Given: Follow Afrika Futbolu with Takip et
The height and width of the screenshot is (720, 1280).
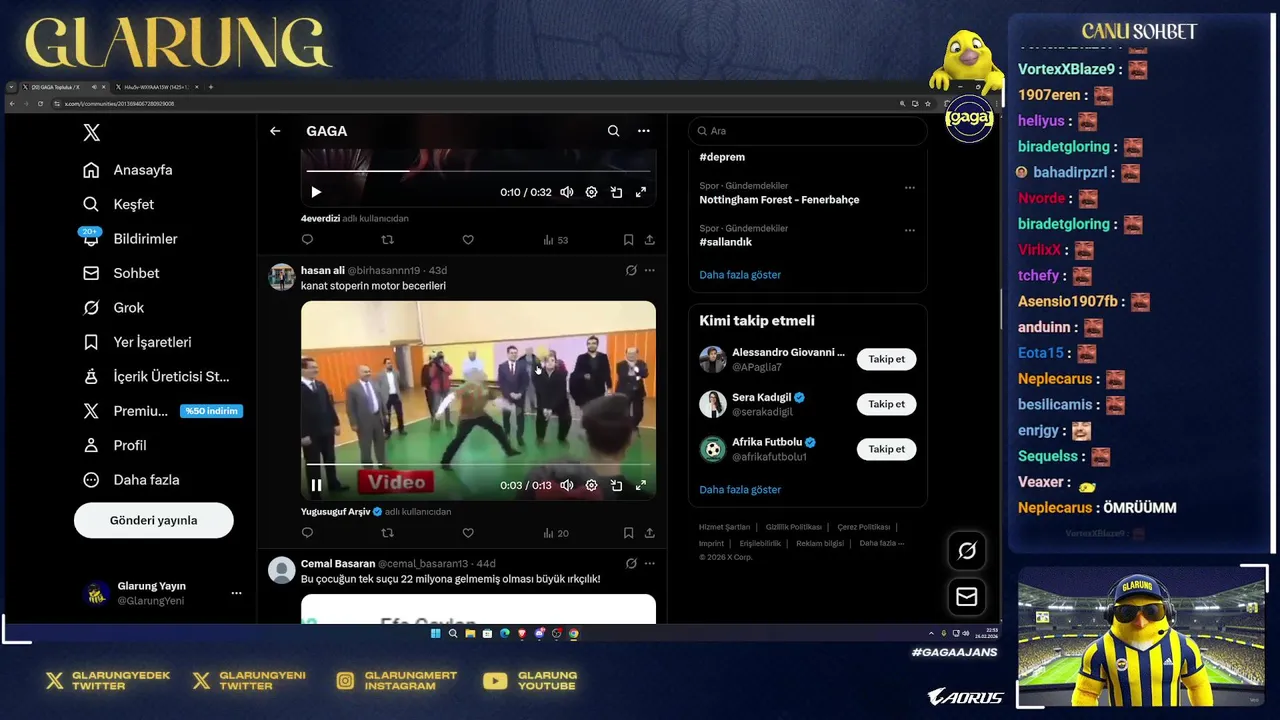Looking at the screenshot, I should (x=886, y=449).
